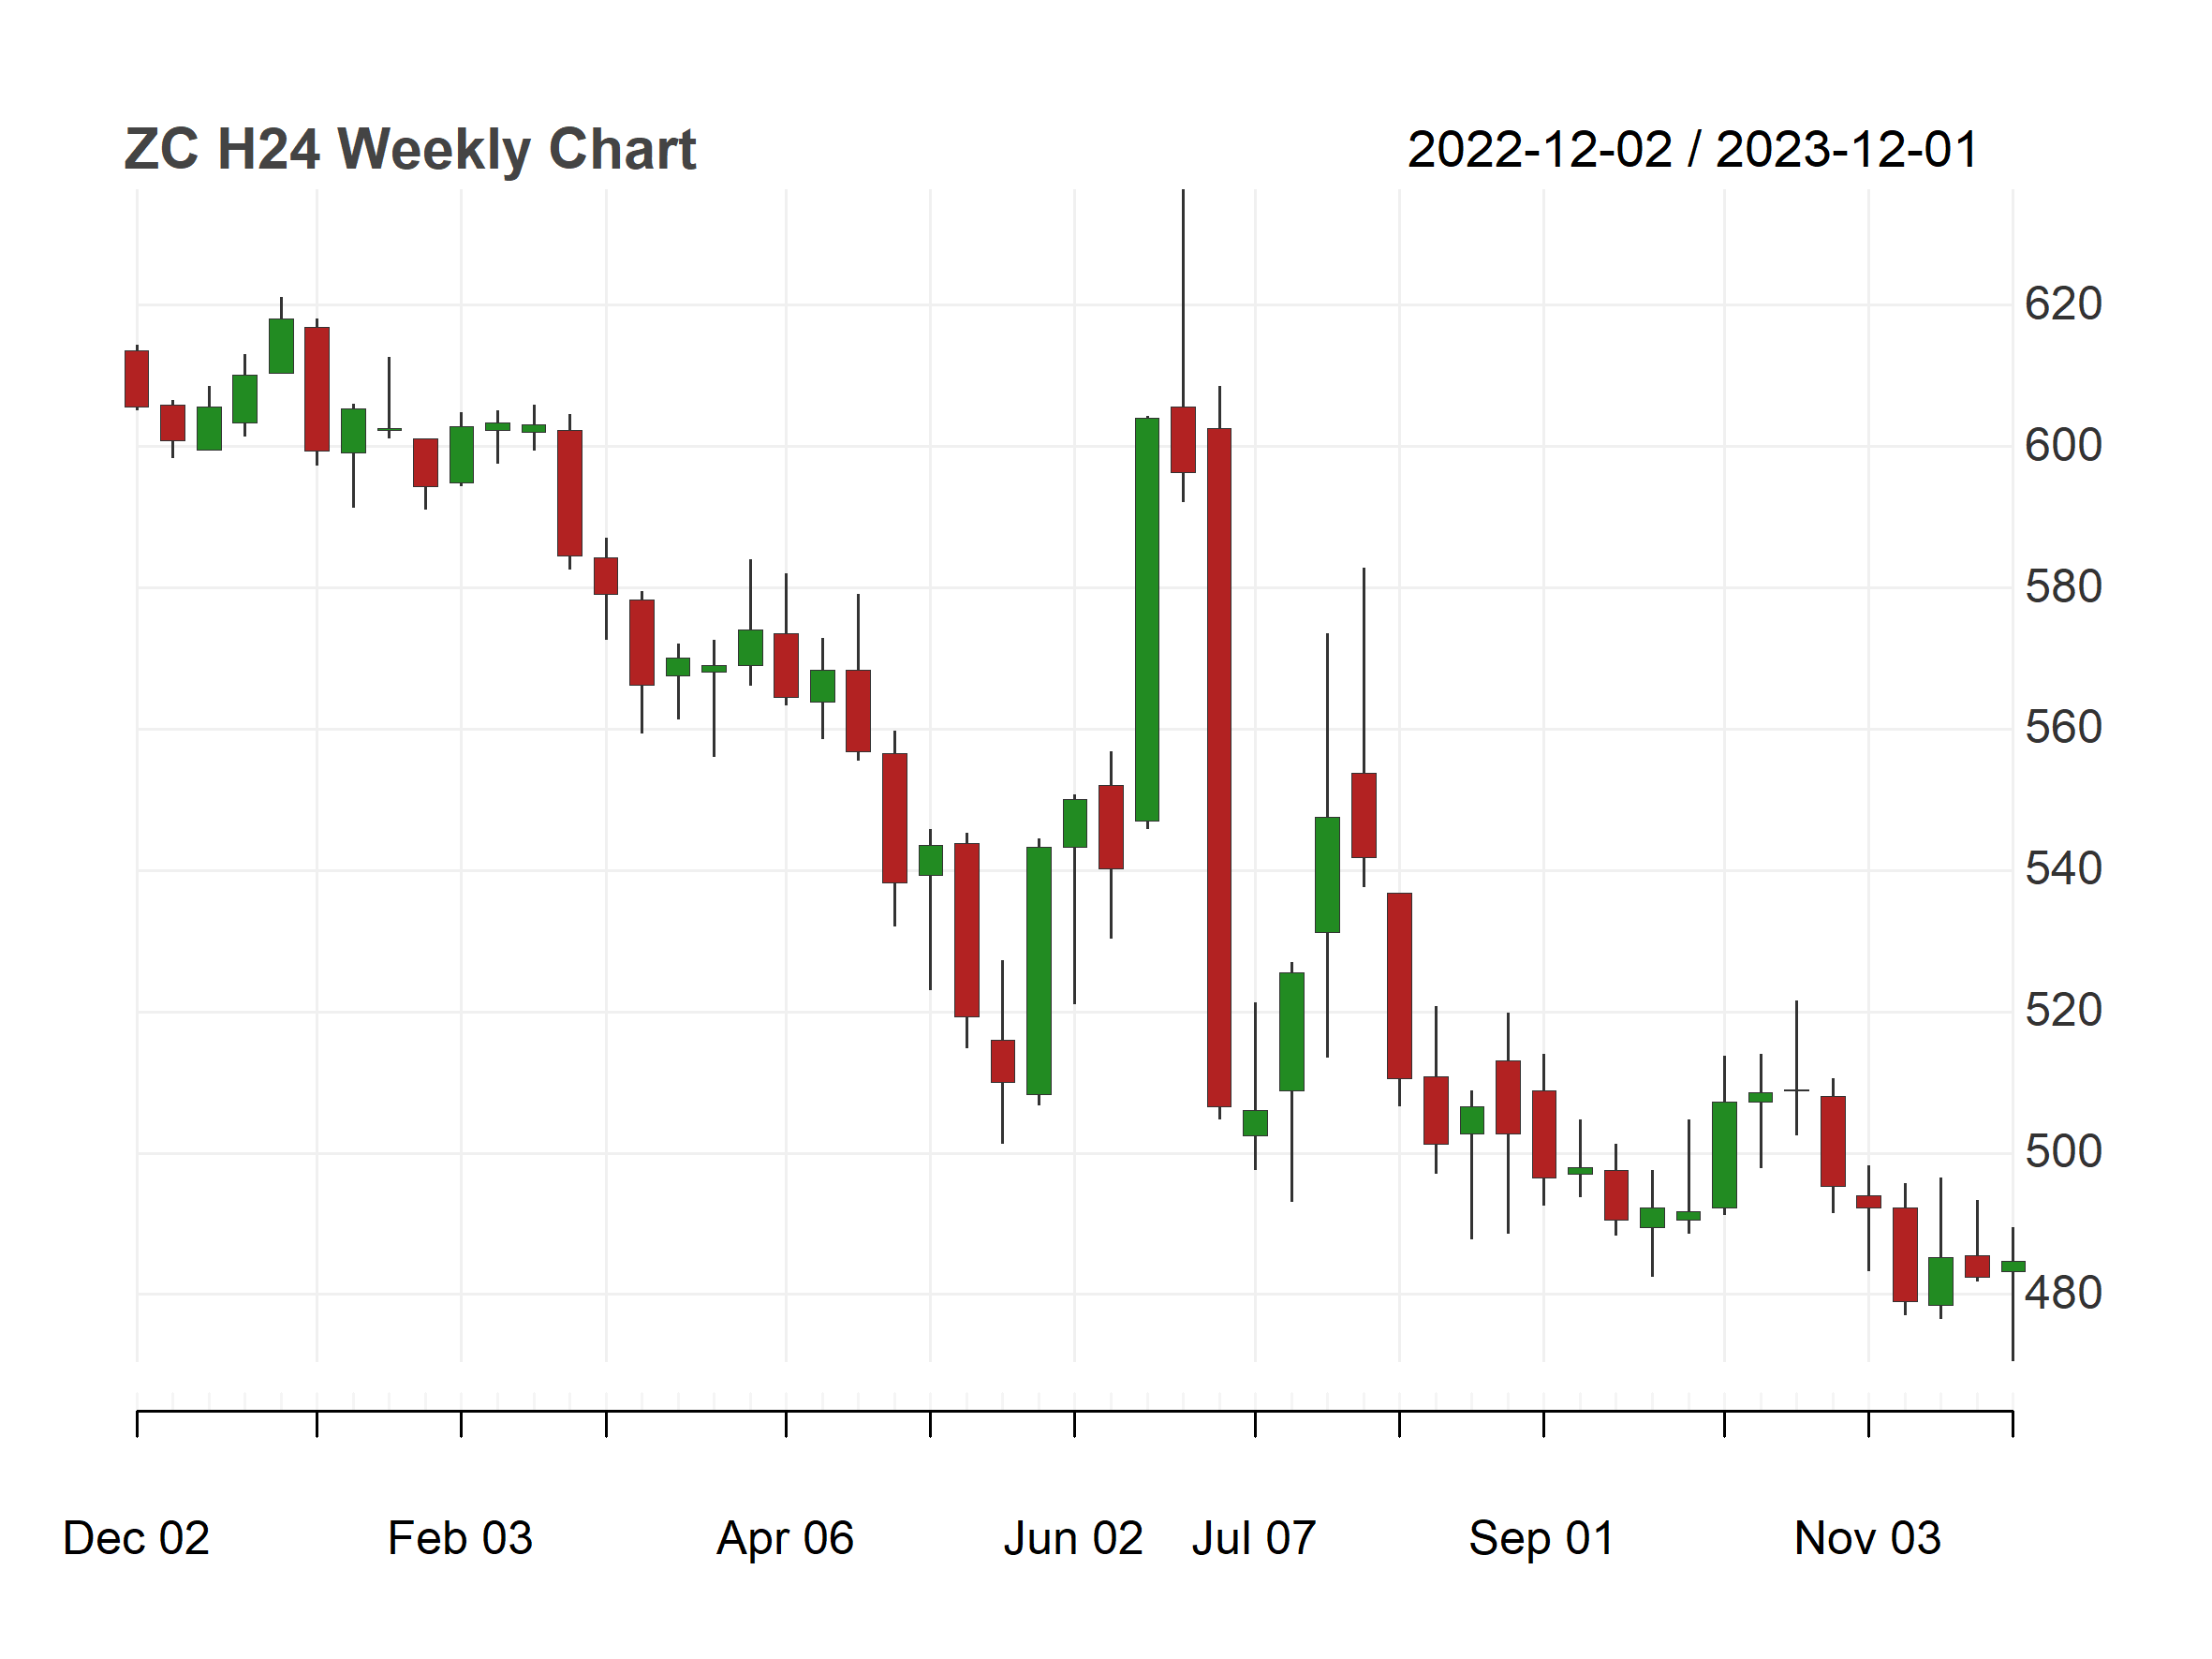This screenshot has height=1659, width=2212.
Task: Click the Apr 06 date label
Action: tap(785, 1538)
